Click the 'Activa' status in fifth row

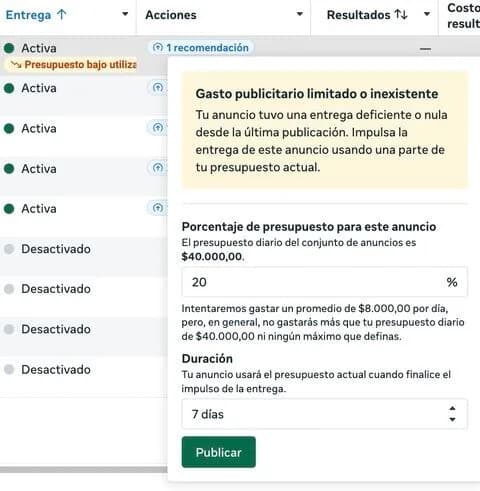point(39,209)
